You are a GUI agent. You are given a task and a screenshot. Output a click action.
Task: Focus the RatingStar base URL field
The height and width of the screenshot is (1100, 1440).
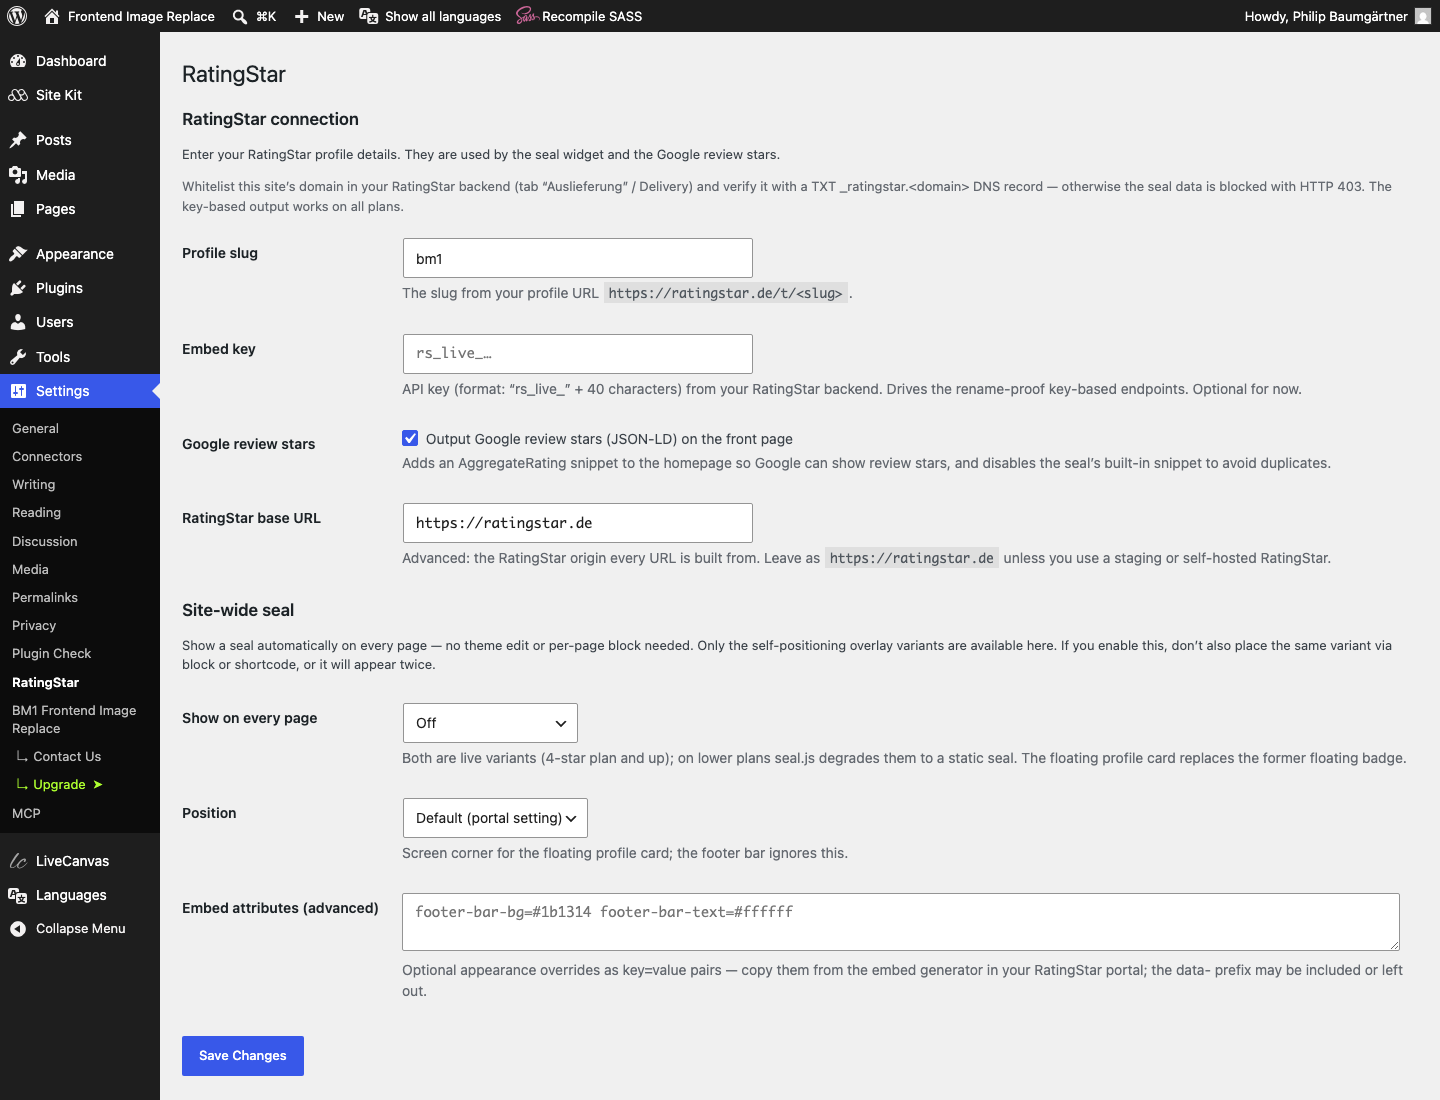tap(578, 523)
